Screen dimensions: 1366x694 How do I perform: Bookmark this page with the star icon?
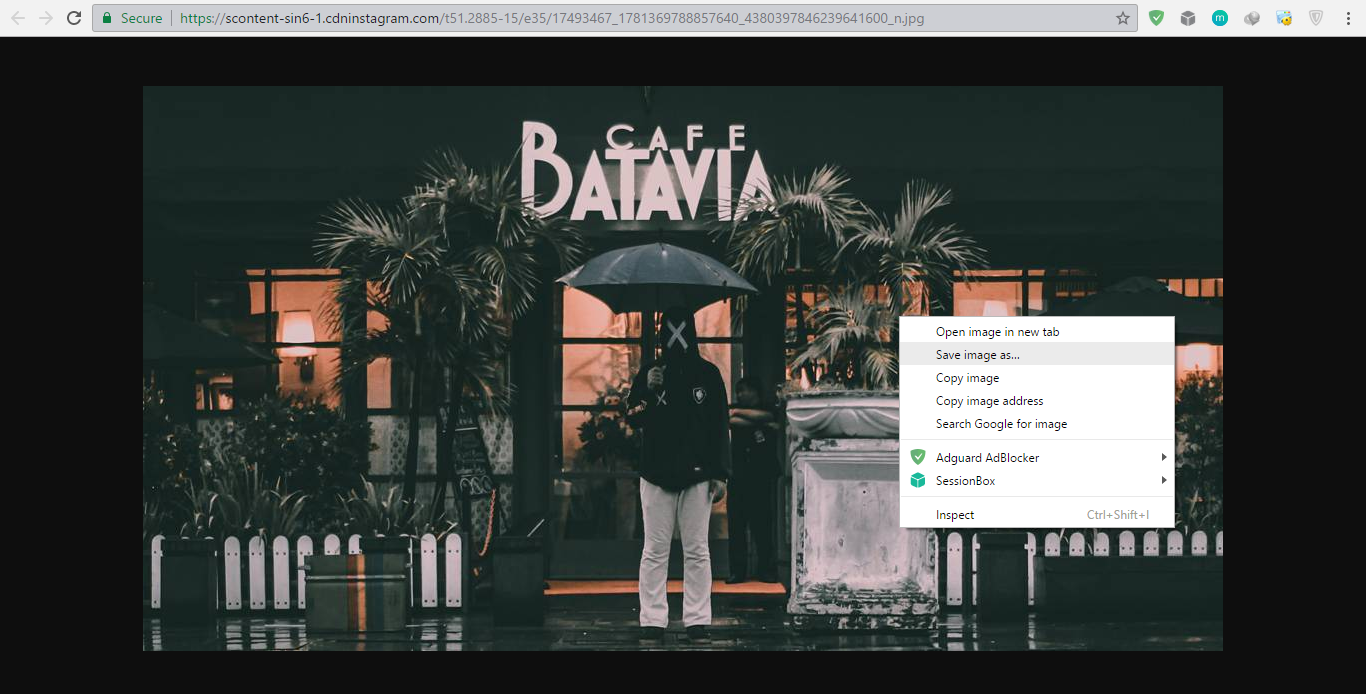click(x=1122, y=18)
